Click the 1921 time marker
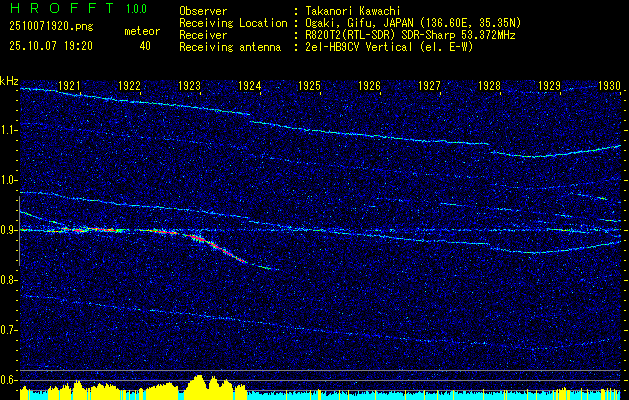 (69, 85)
